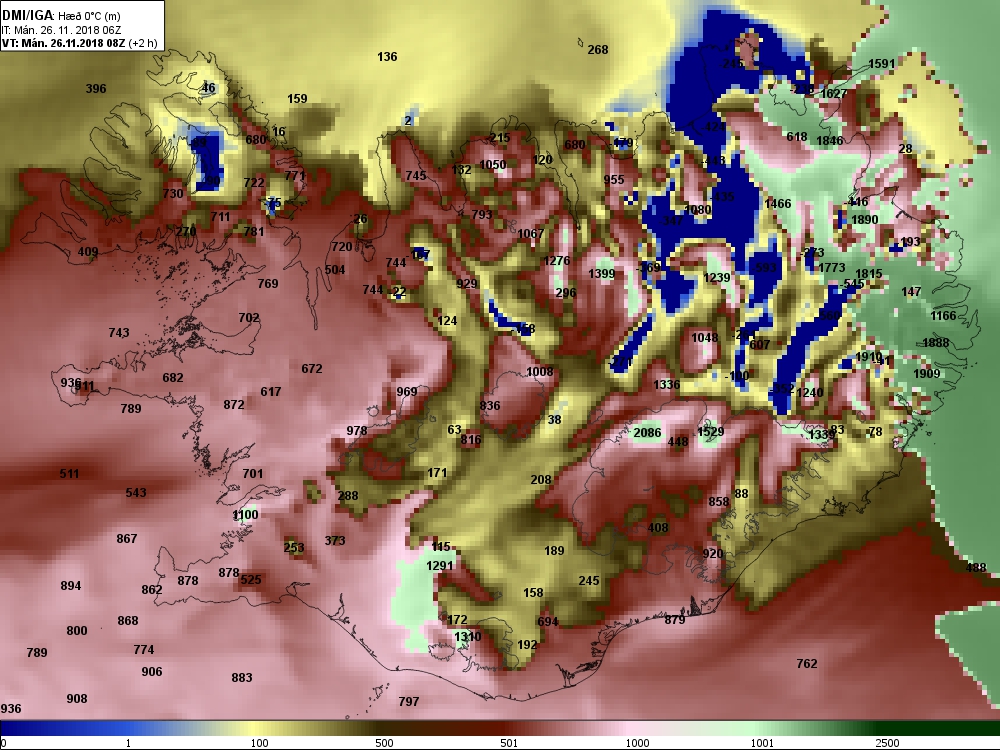Select the northeast value "1591"
This screenshot has height=750, width=1000.
(x=882, y=64)
